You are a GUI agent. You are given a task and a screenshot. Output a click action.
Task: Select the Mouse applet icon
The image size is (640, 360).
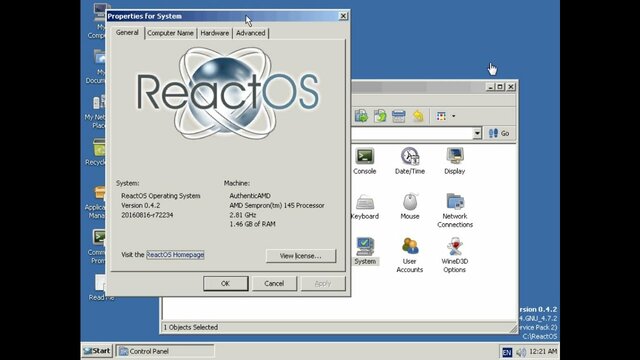409,206
